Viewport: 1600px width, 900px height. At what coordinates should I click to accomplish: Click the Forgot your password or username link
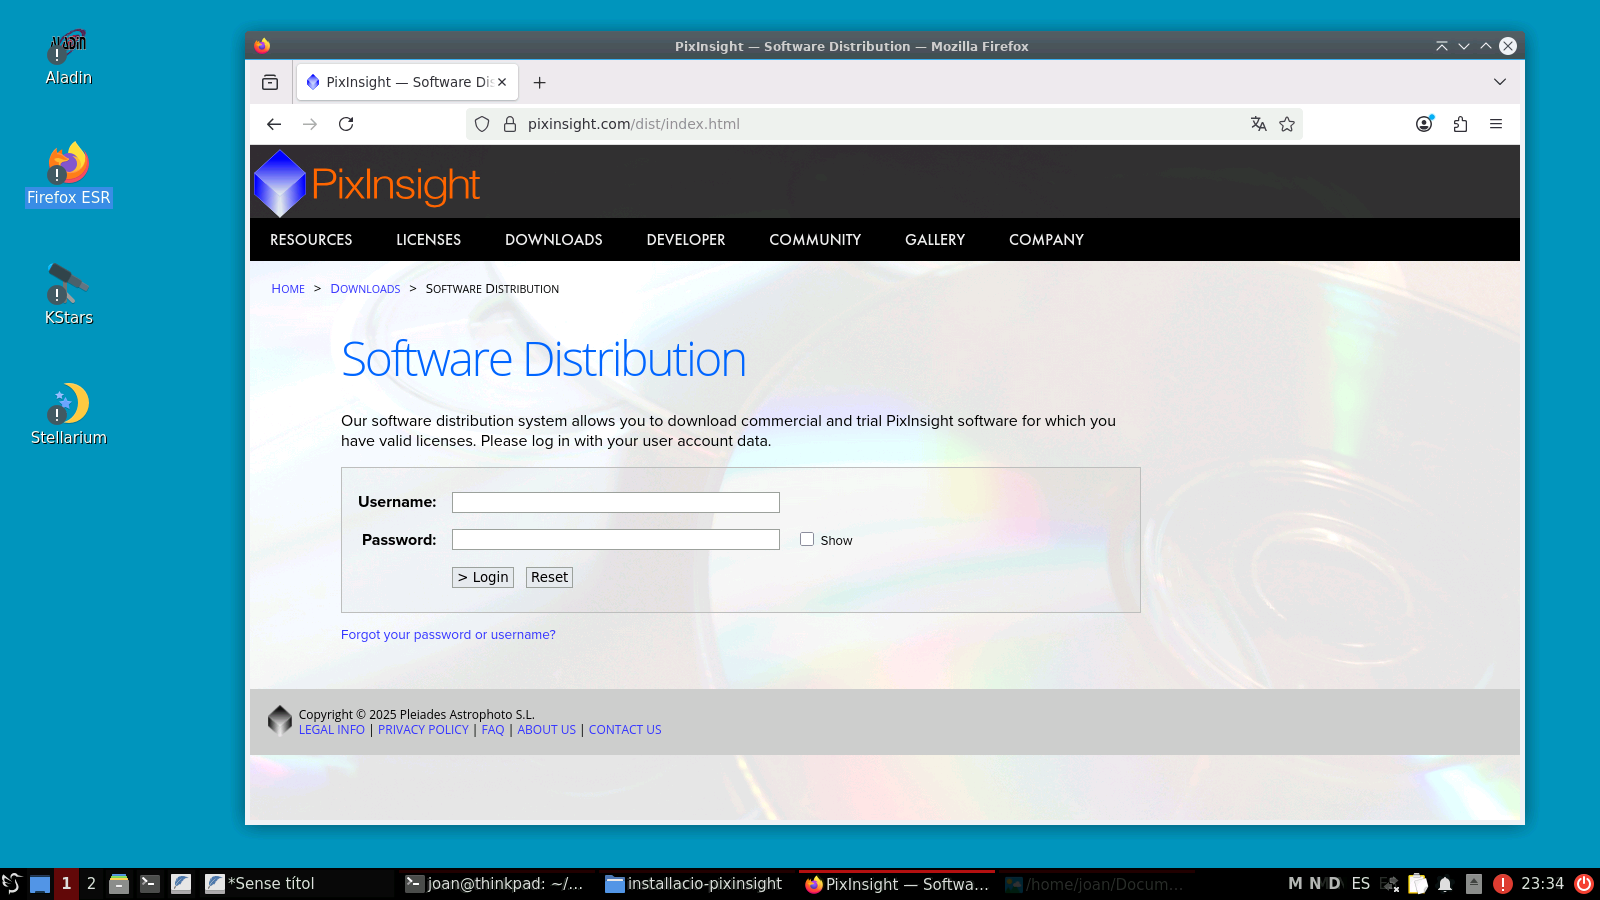coord(448,635)
